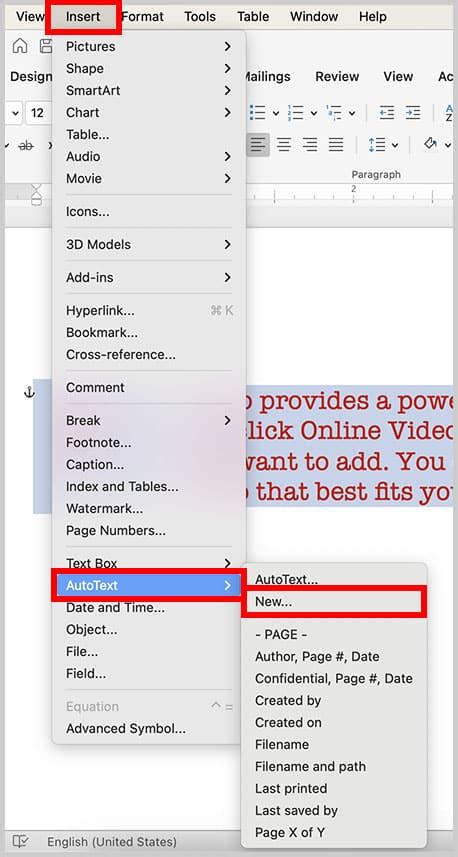Click the increase indent icon
Viewport: 458px width, 857px height.
(x=413, y=113)
